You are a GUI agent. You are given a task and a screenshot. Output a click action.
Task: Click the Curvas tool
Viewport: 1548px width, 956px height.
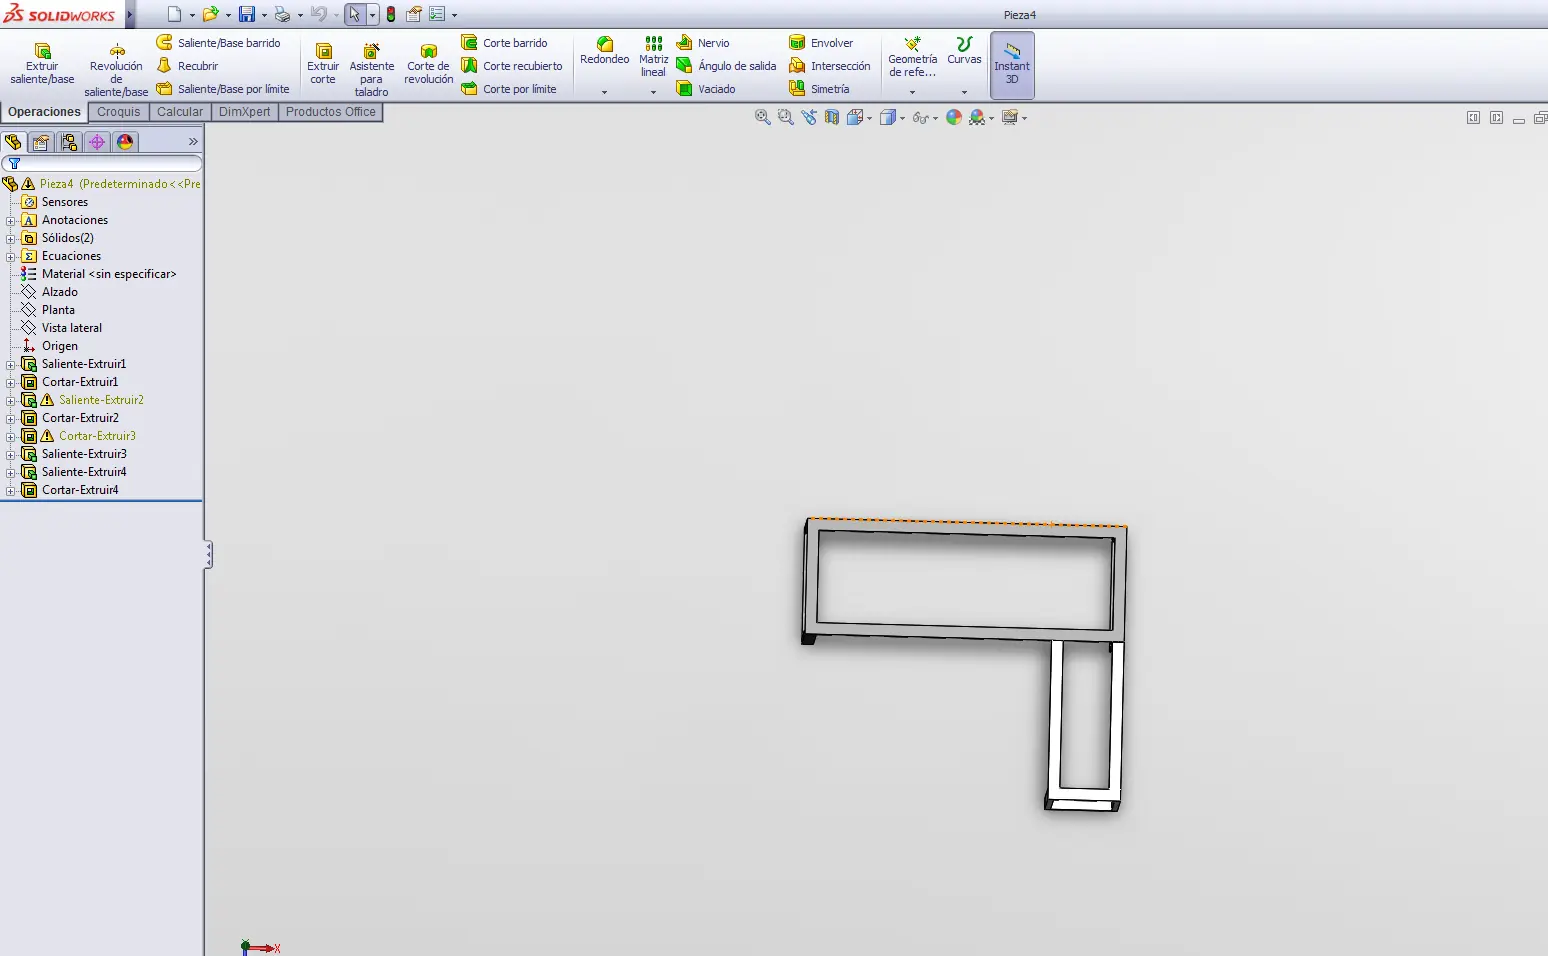[x=964, y=51]
